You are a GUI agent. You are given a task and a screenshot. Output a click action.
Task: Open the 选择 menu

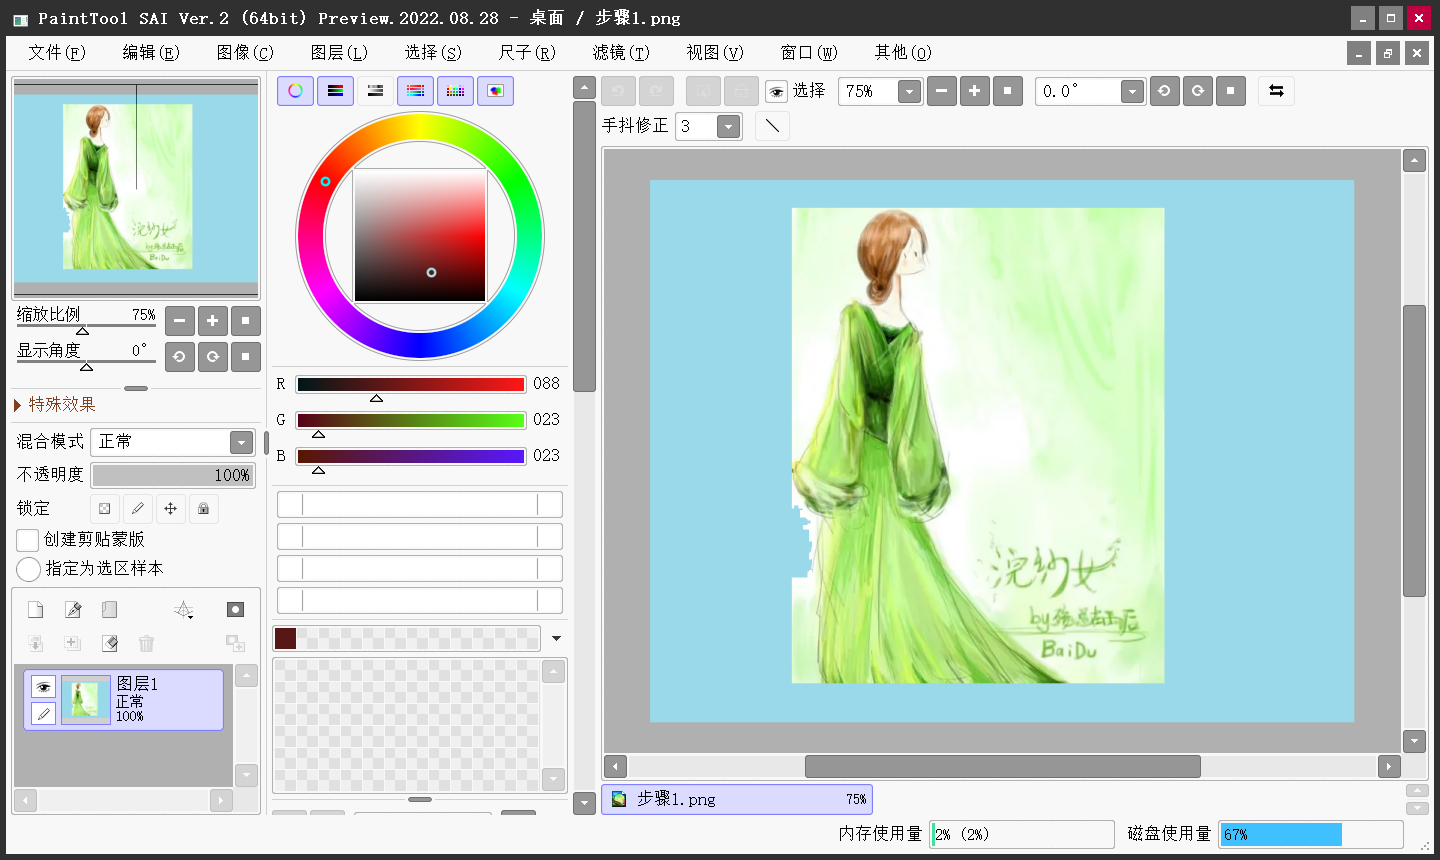433,53
